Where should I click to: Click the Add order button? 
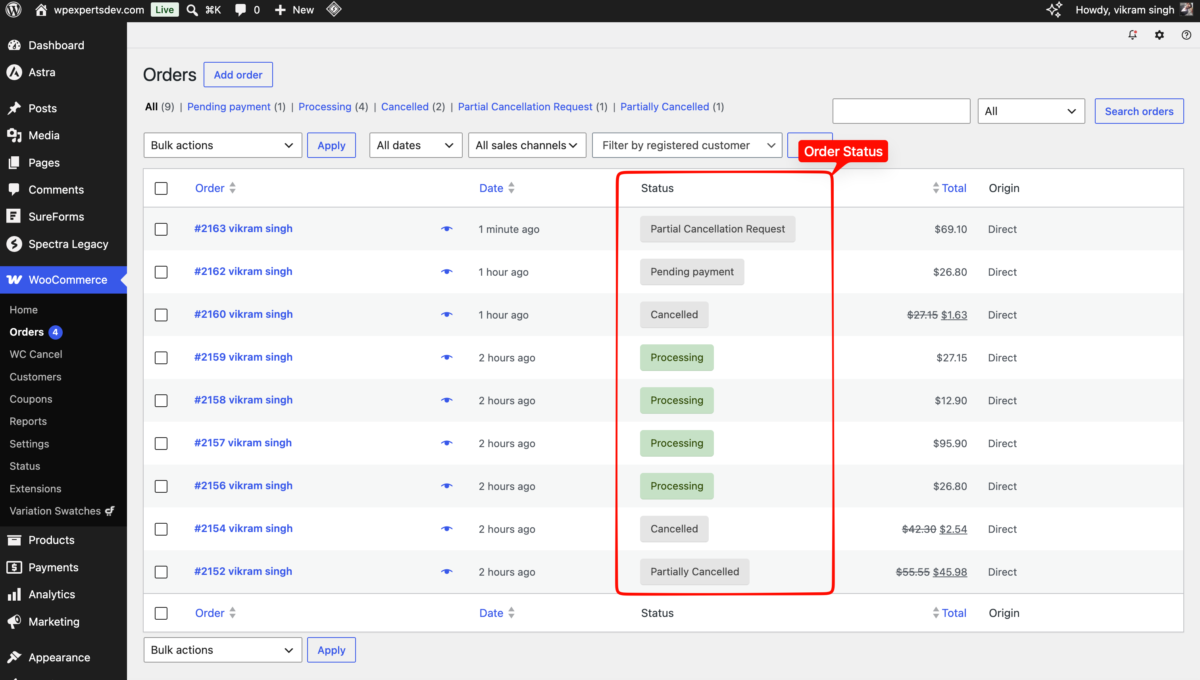point(238,75)
